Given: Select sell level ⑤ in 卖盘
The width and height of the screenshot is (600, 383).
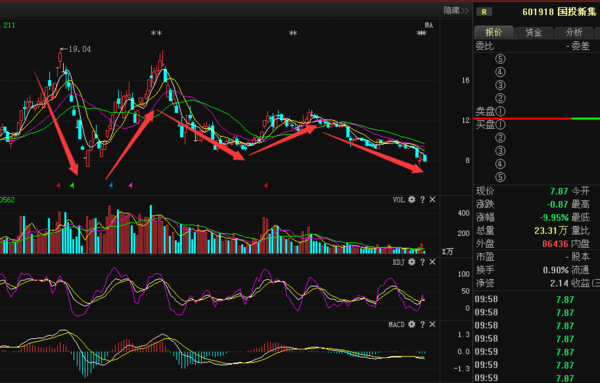Looking at the screenshot, I should [500, 59].
